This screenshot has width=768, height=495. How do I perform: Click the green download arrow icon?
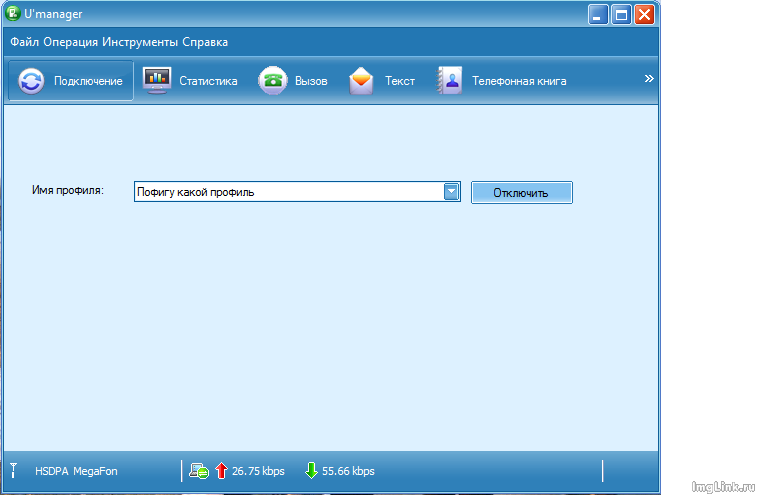click(311, 471)
